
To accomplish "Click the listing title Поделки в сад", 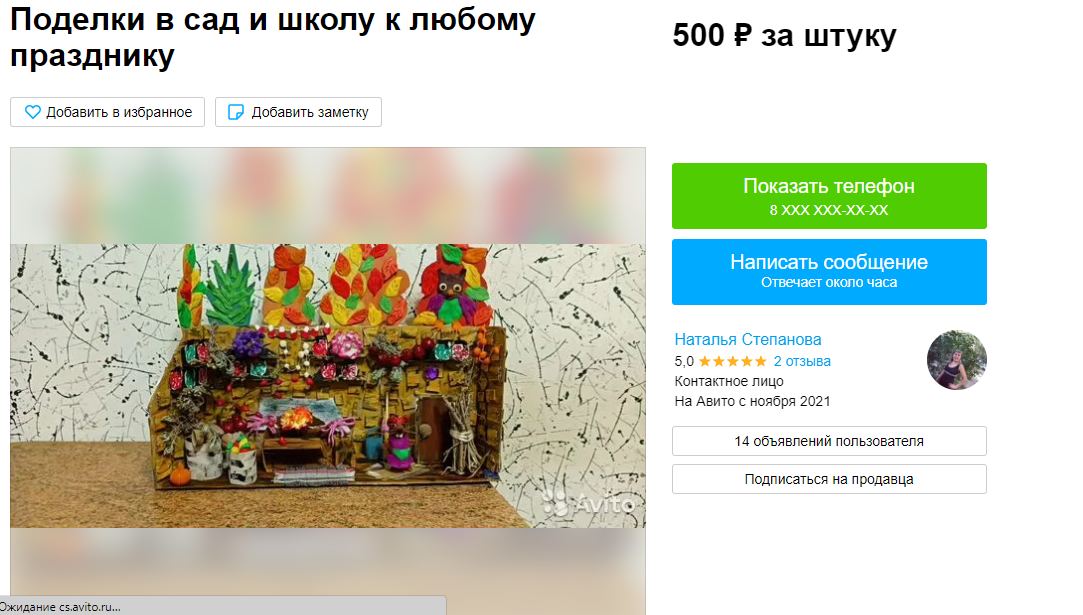I will pos(273,37).
